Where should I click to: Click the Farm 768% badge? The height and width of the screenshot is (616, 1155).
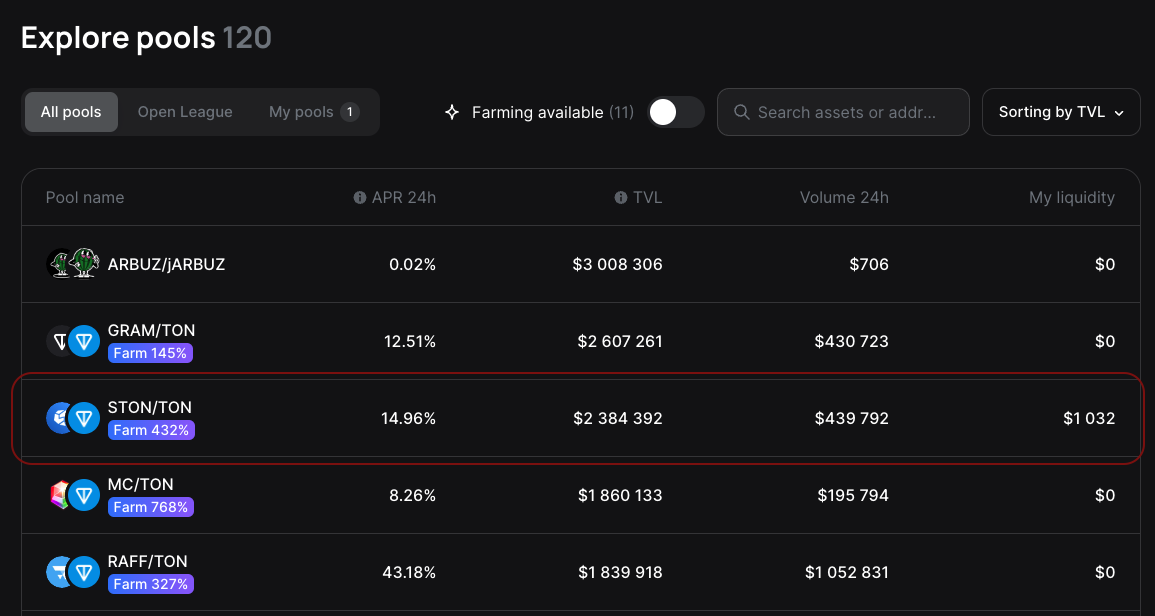151,507
